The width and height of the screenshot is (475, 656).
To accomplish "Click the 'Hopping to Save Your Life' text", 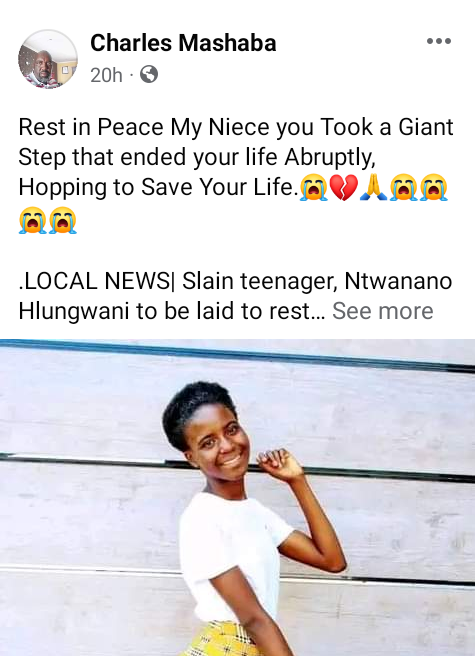I will coord(158,187).
